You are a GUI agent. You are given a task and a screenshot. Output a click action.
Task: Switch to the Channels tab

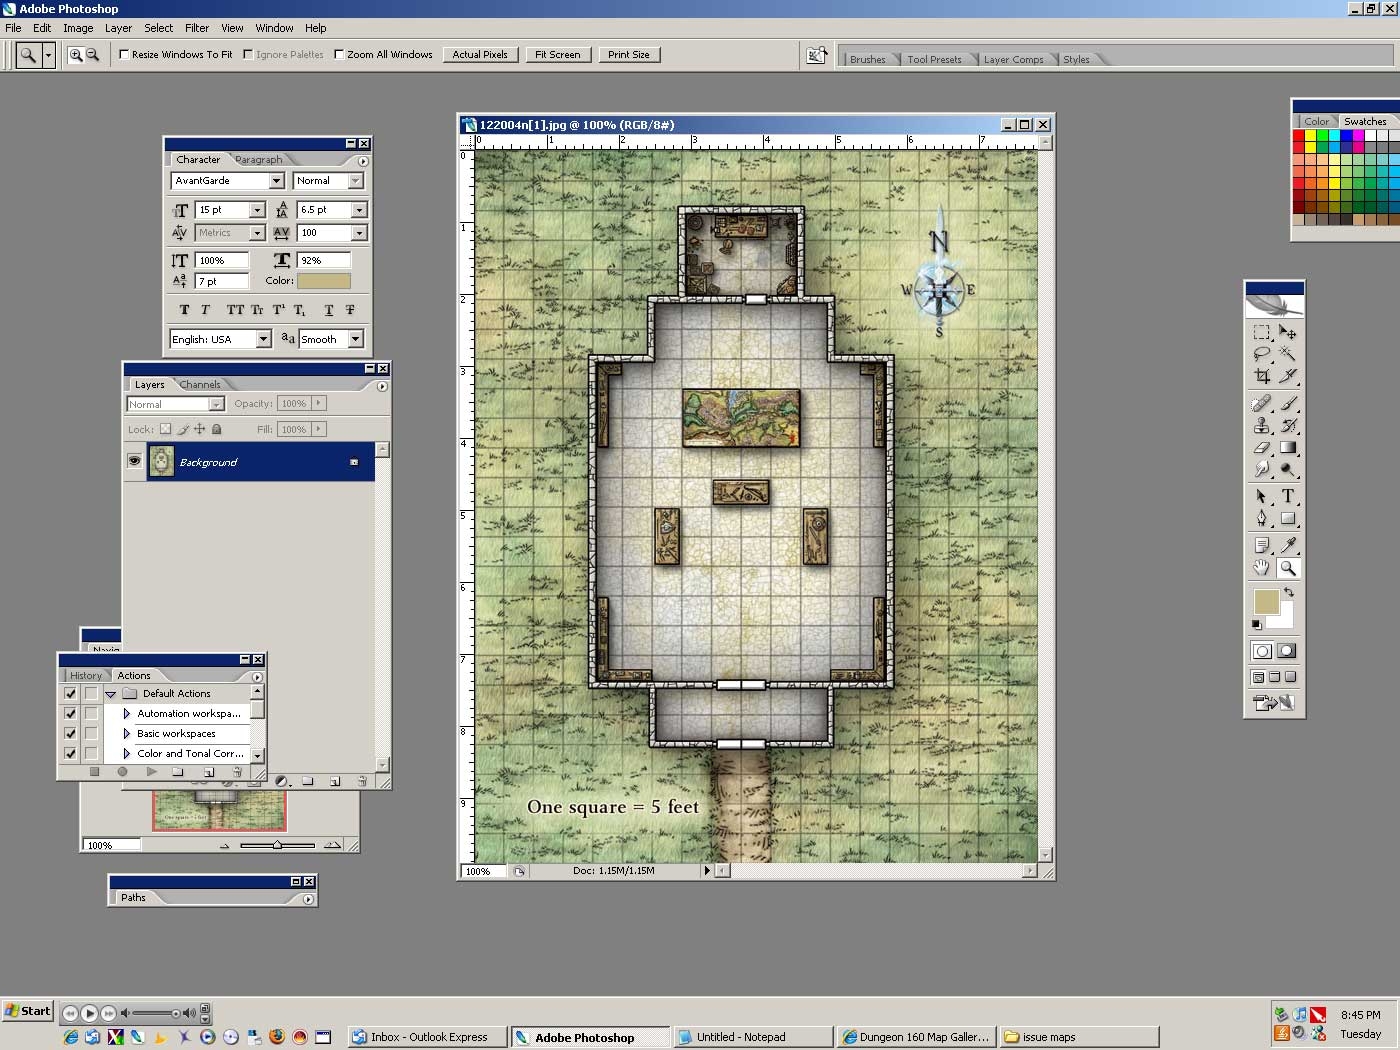tap(200, 385)
